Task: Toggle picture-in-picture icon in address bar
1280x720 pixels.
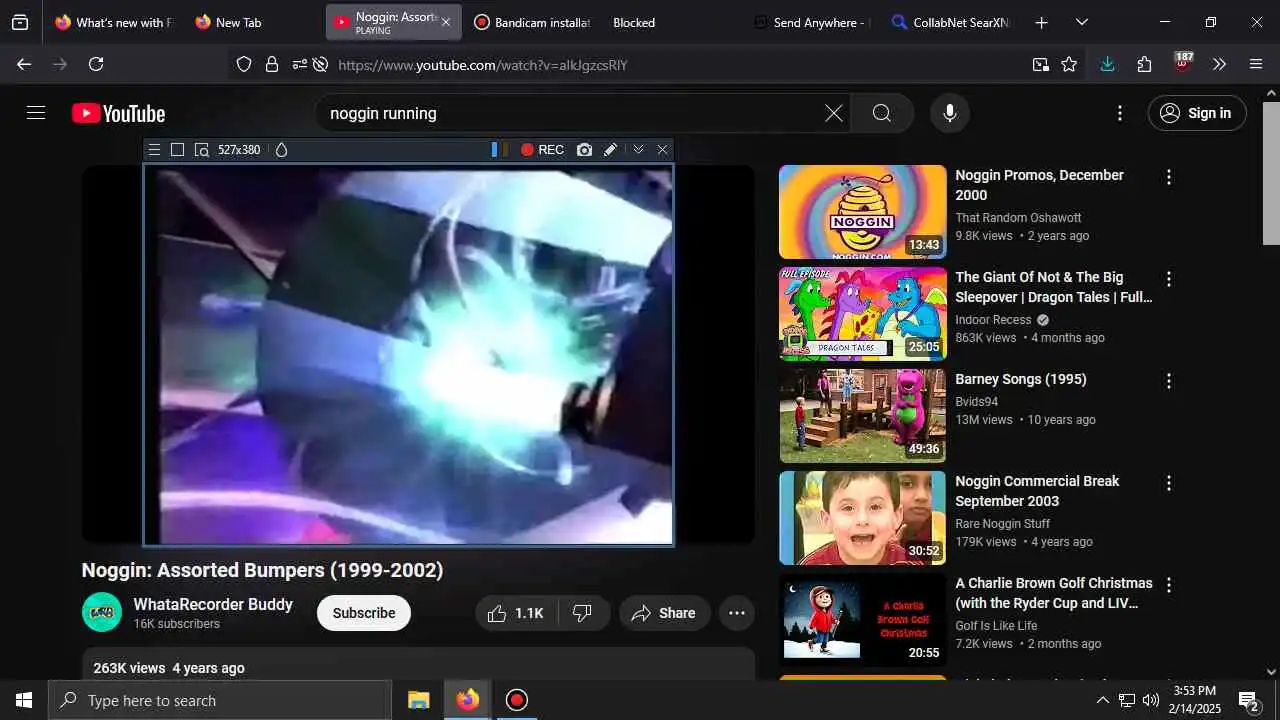Action: pyautogui.click(x=1041, y=64)
